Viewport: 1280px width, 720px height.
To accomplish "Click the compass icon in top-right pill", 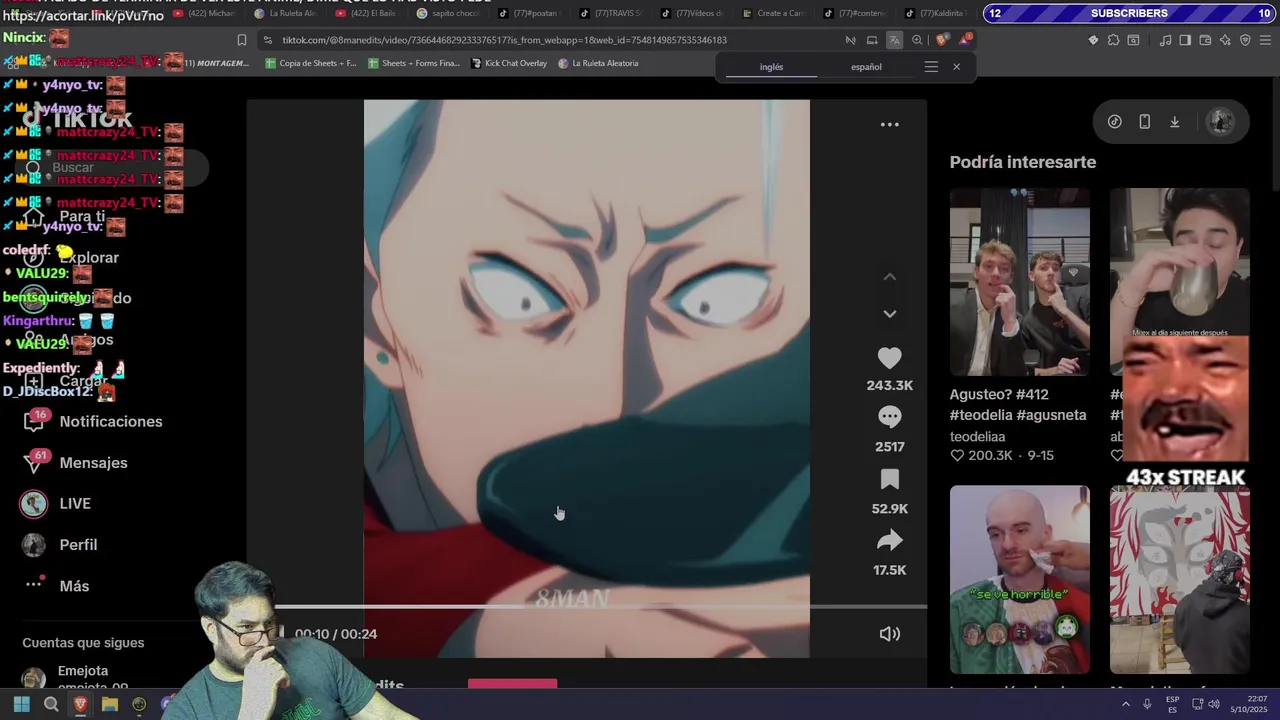I will coord(1115,122).
